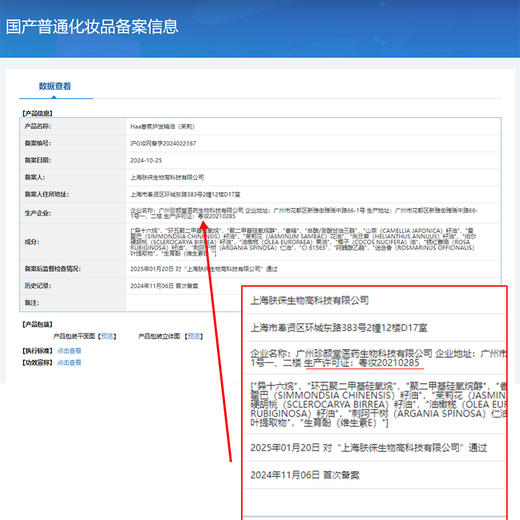Click the 生产企业 row label

pos(38,213)
